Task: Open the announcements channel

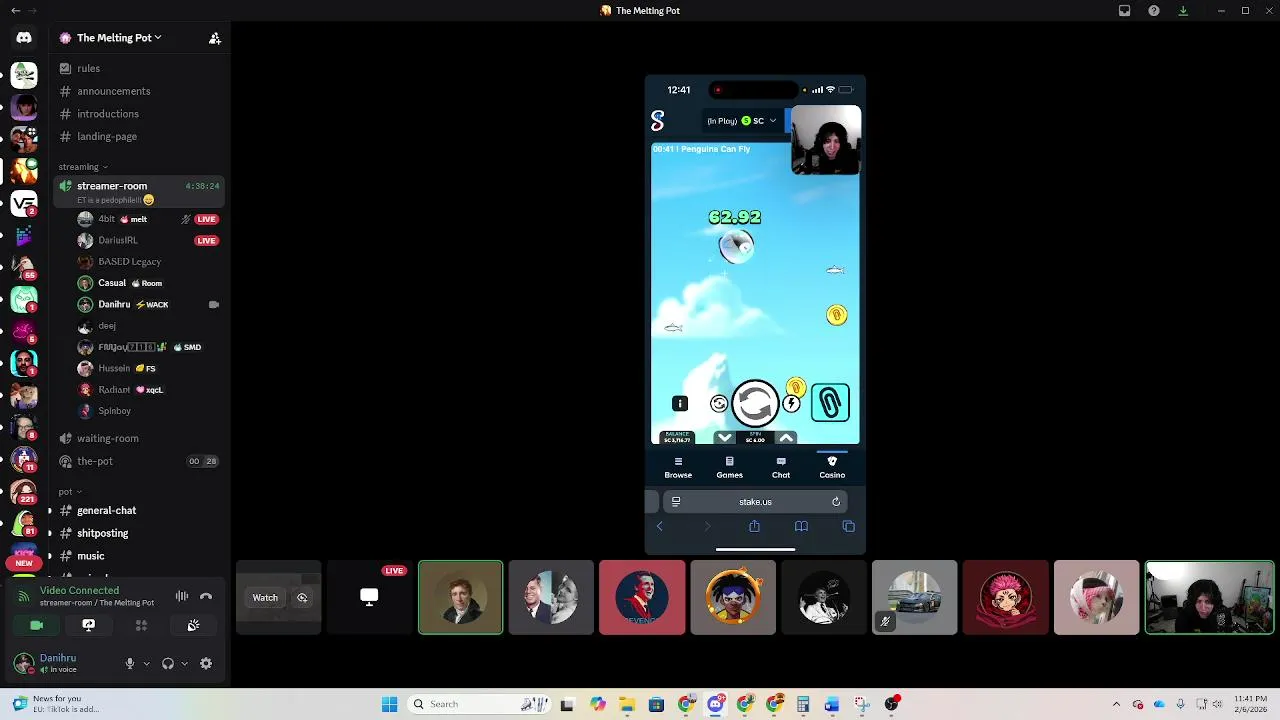Action: coord(138,91)
